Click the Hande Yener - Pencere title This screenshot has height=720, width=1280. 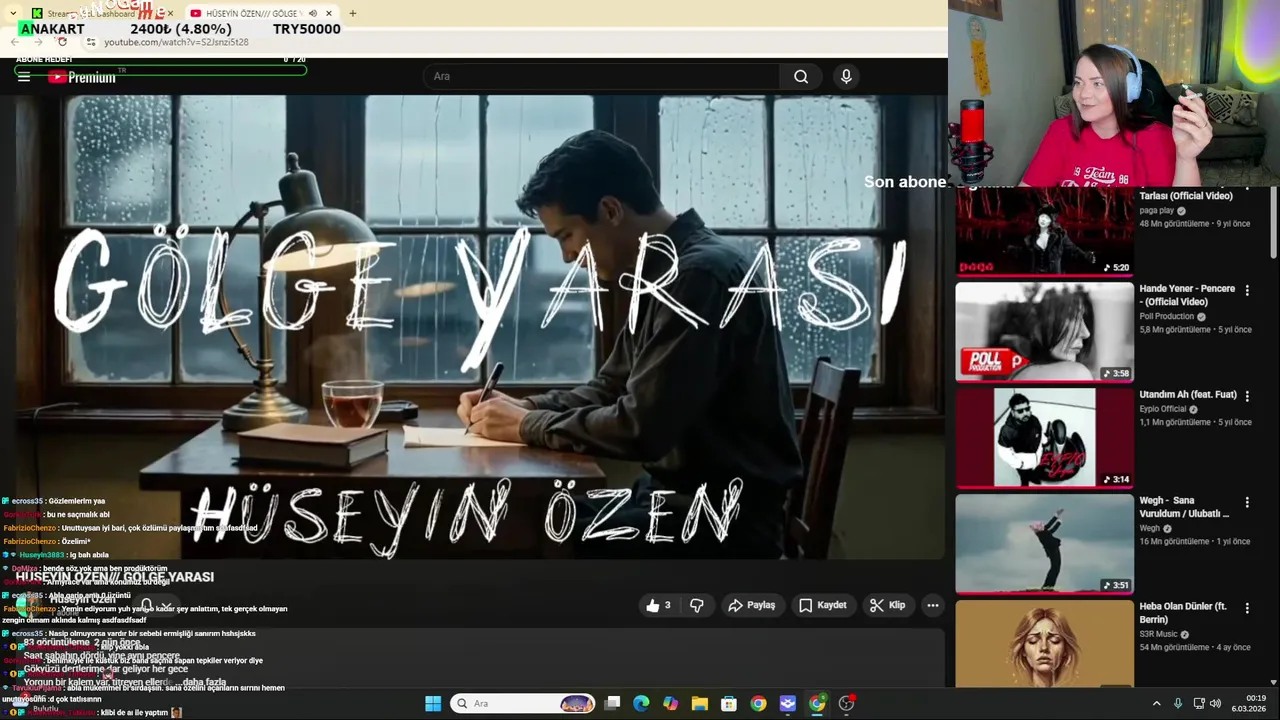(1187, 295)
